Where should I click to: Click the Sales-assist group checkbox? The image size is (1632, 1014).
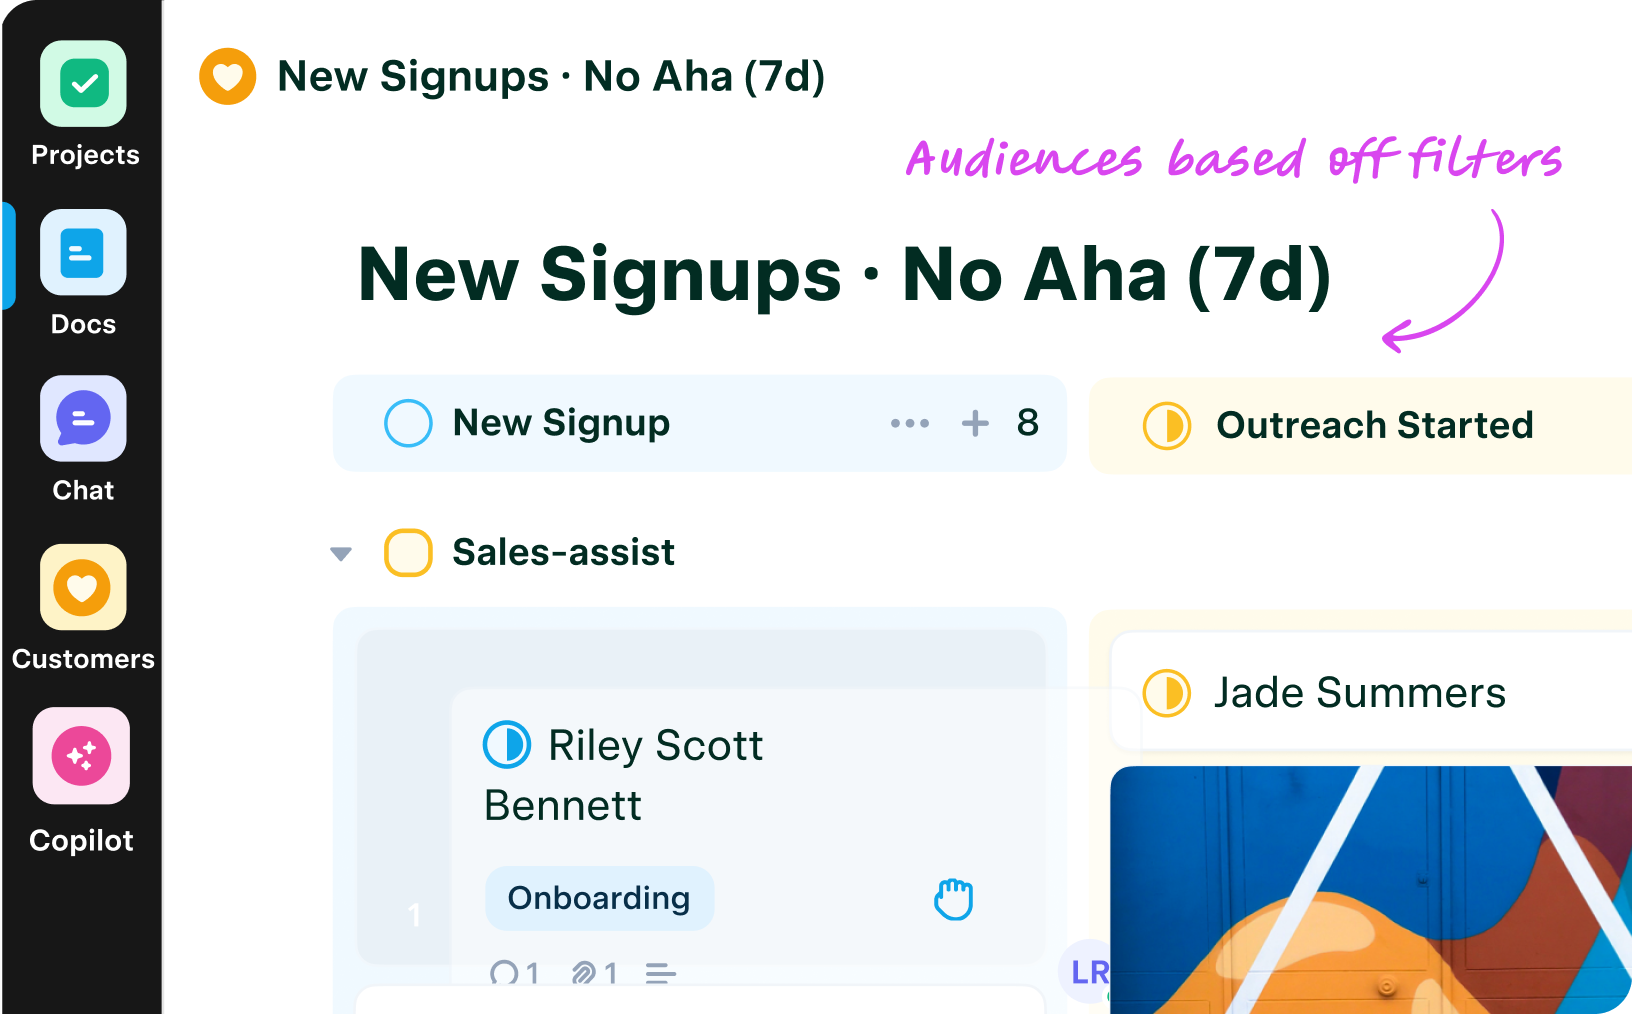click(408, 553)
